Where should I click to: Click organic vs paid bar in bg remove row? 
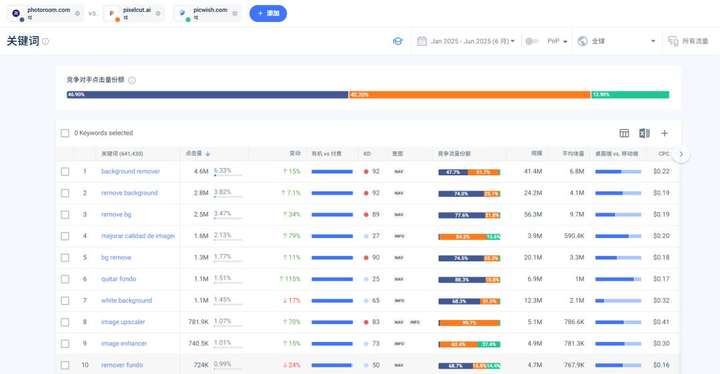332,258
